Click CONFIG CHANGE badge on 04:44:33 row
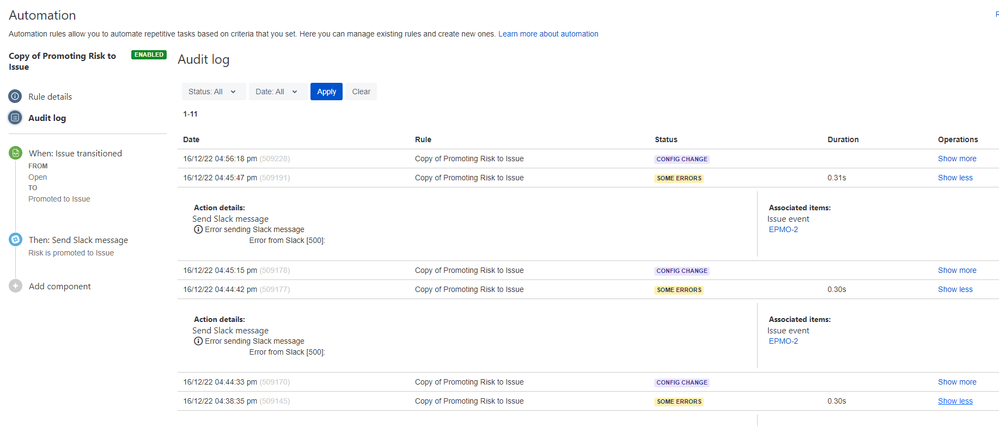This screenshot has height=426, width=999. click(x=682, y=383)
